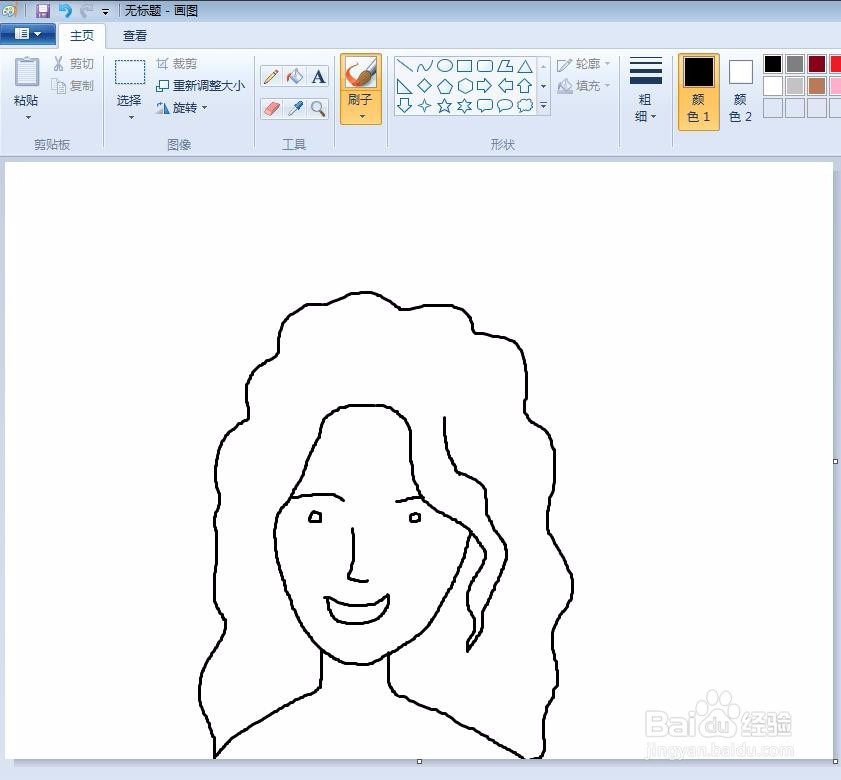This screenshot has height=780, width=841.
Task: Select the Text tool
Action: [x=317, y=77]
